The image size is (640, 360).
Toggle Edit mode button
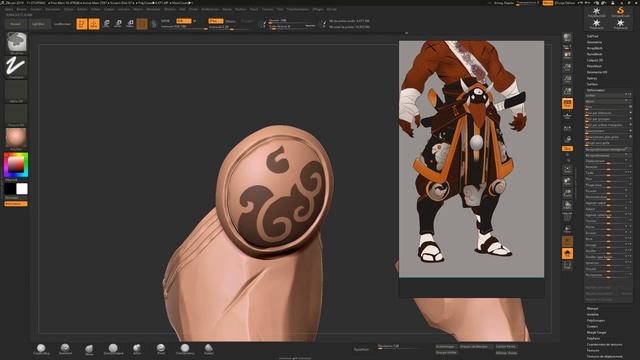click(82, 24)
